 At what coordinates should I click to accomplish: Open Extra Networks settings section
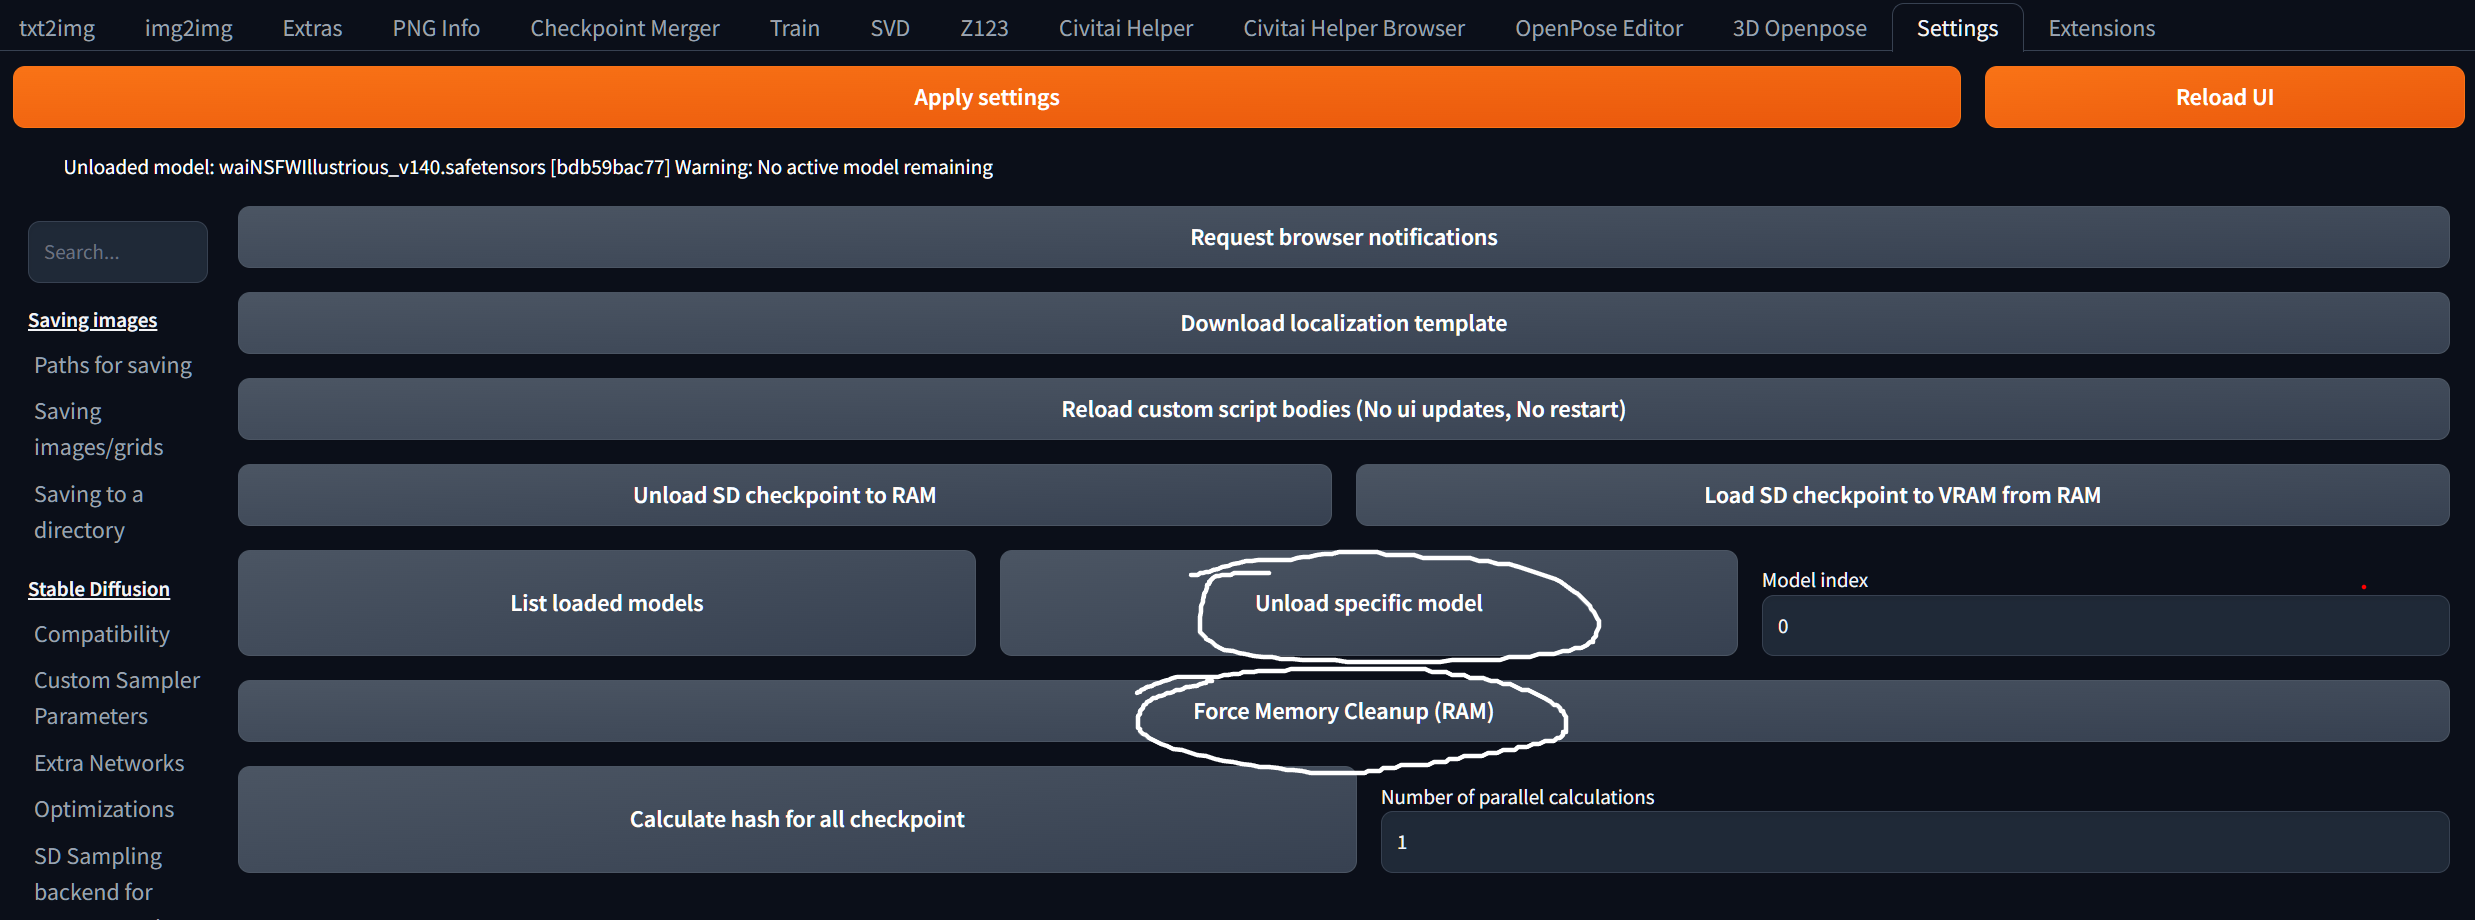[x=109, y=763]
